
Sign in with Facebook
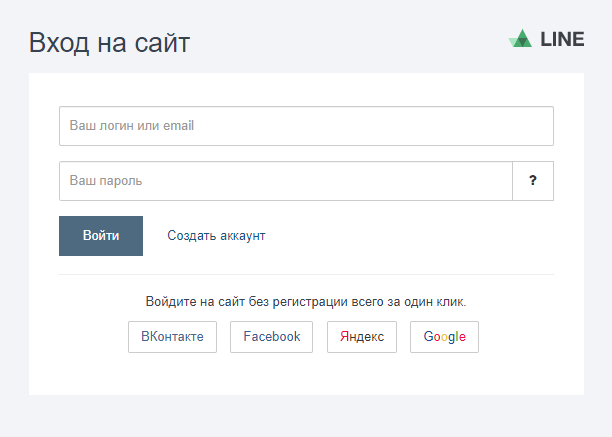coord(272,337)
